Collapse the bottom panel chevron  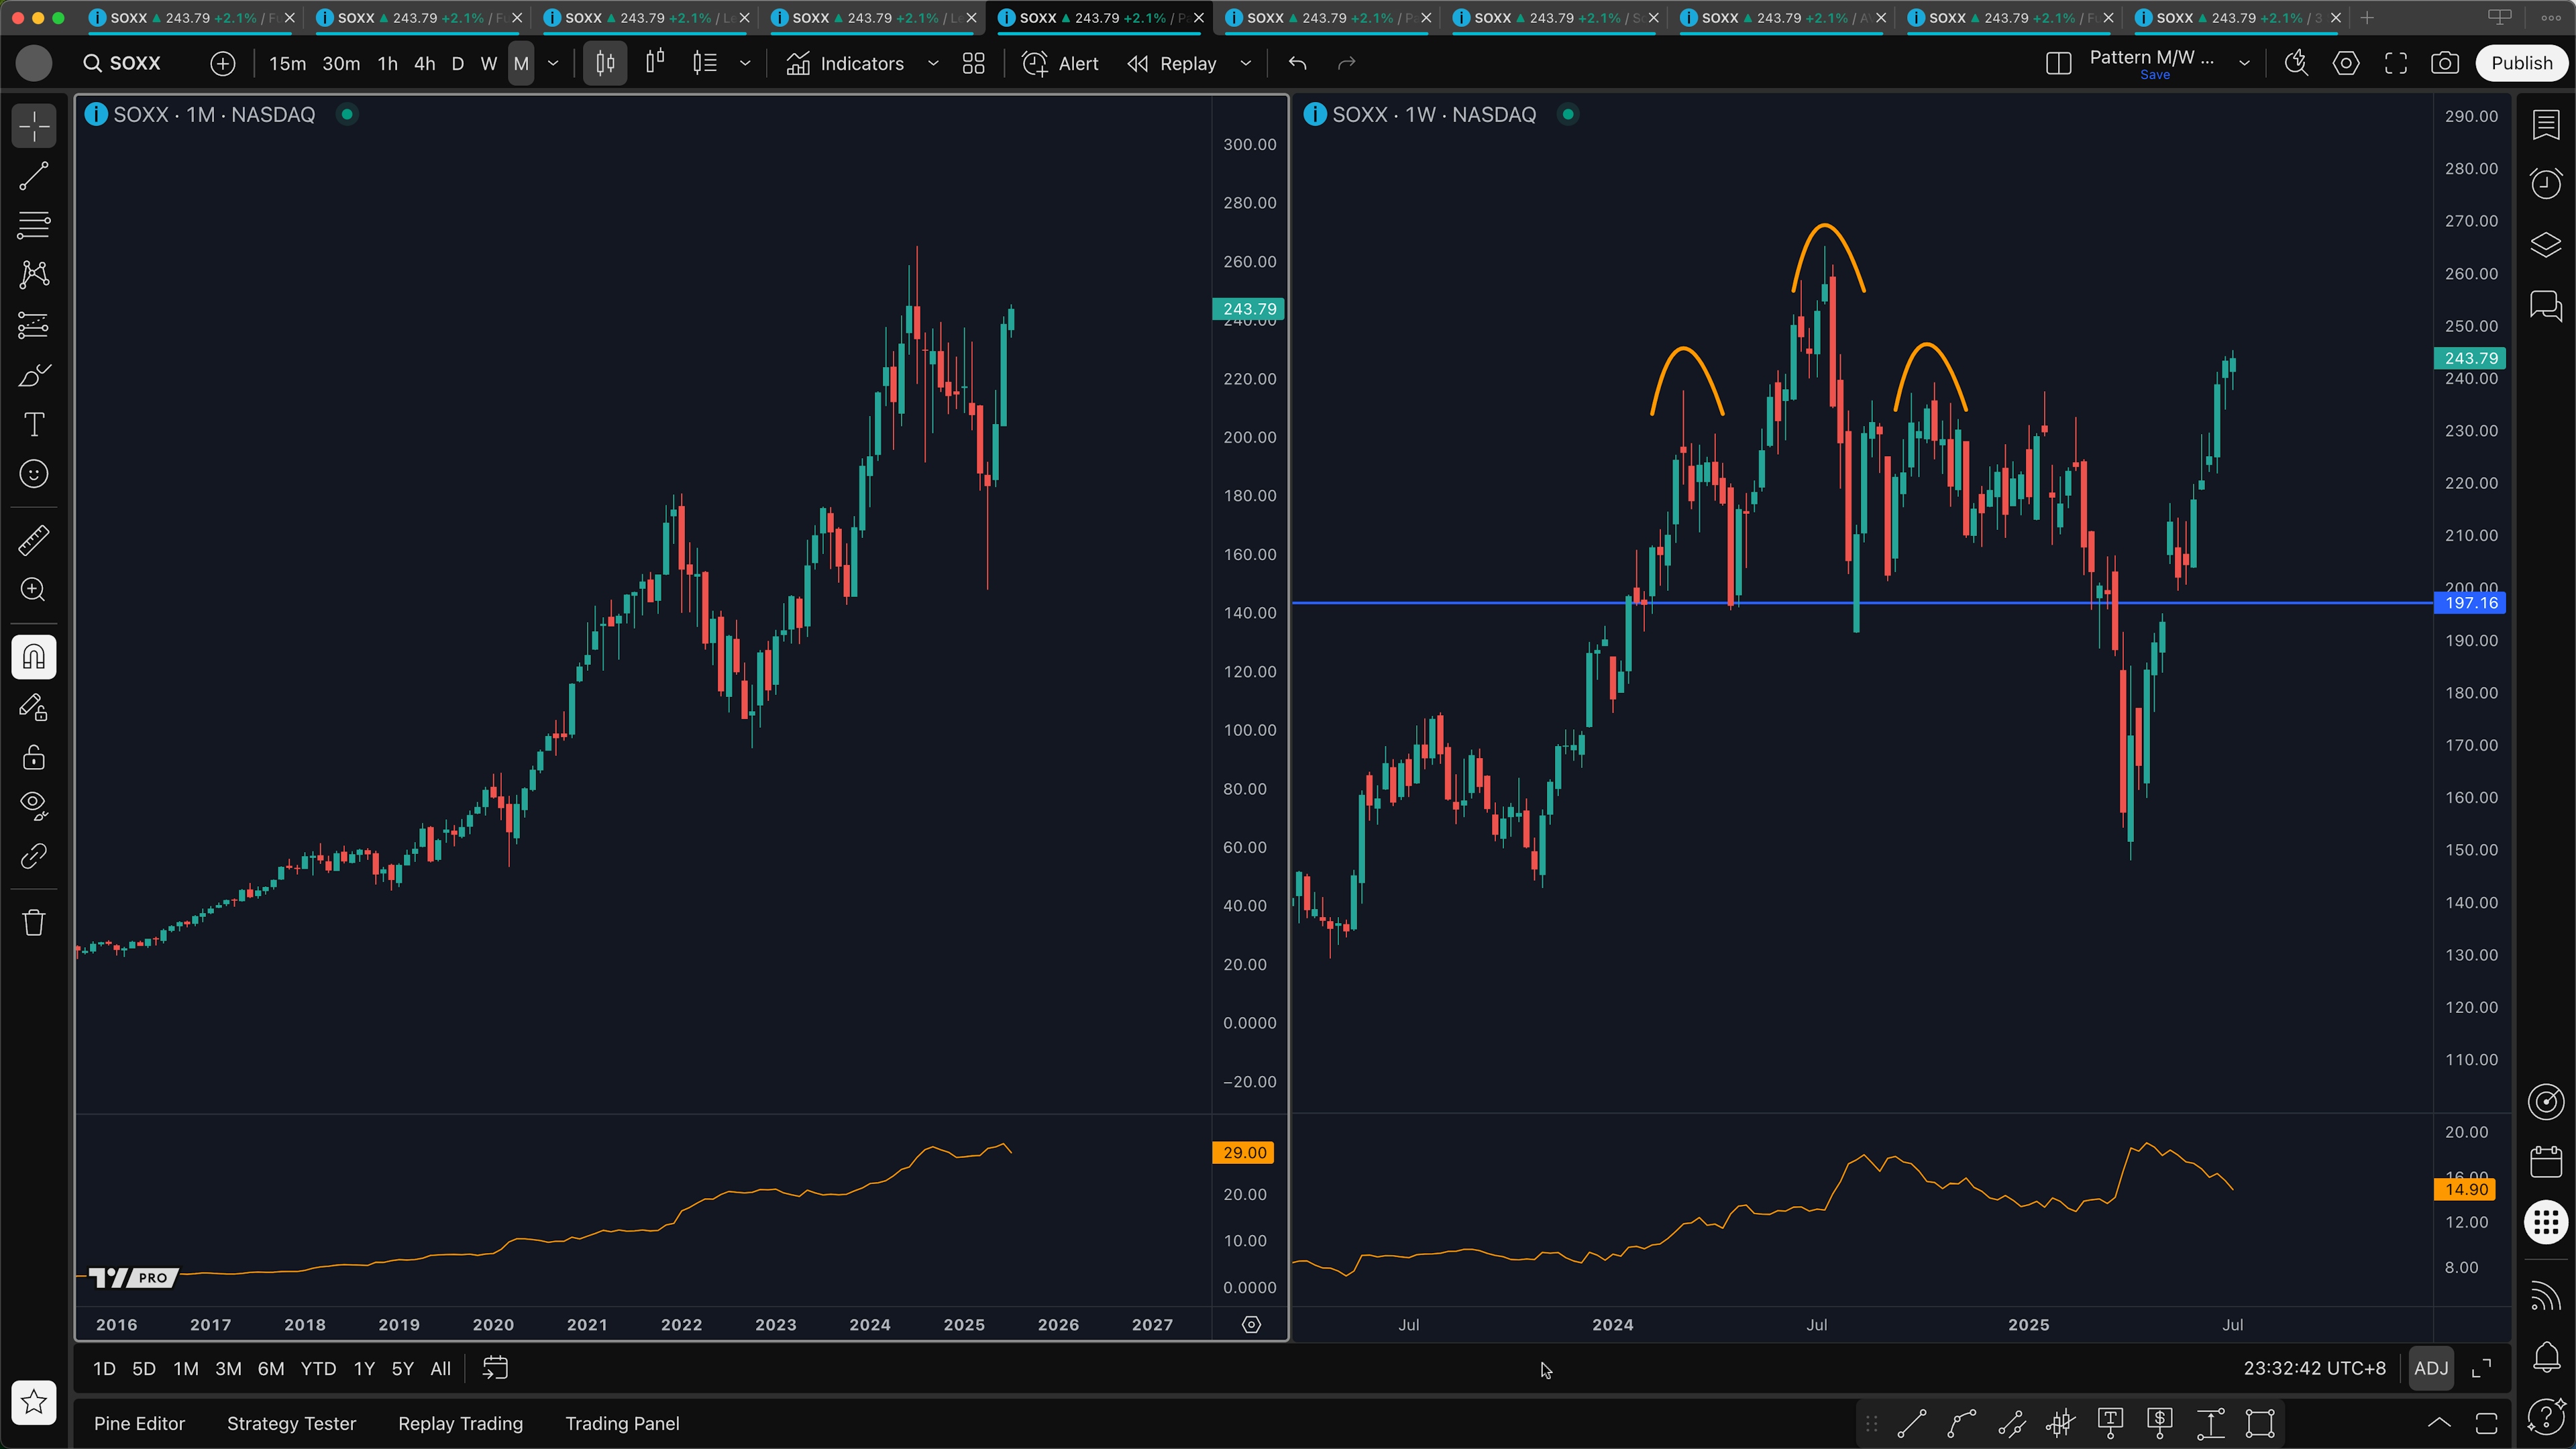[x=2439, y=1423]
